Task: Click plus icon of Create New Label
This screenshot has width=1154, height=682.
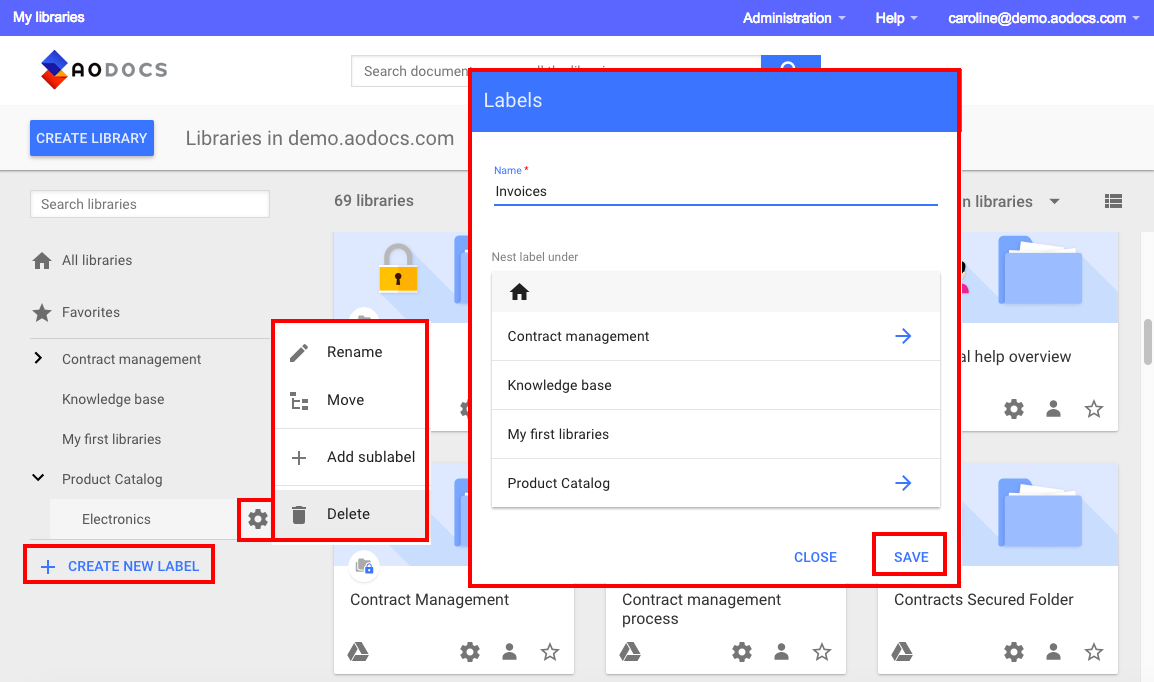Action: click(48, 566)
